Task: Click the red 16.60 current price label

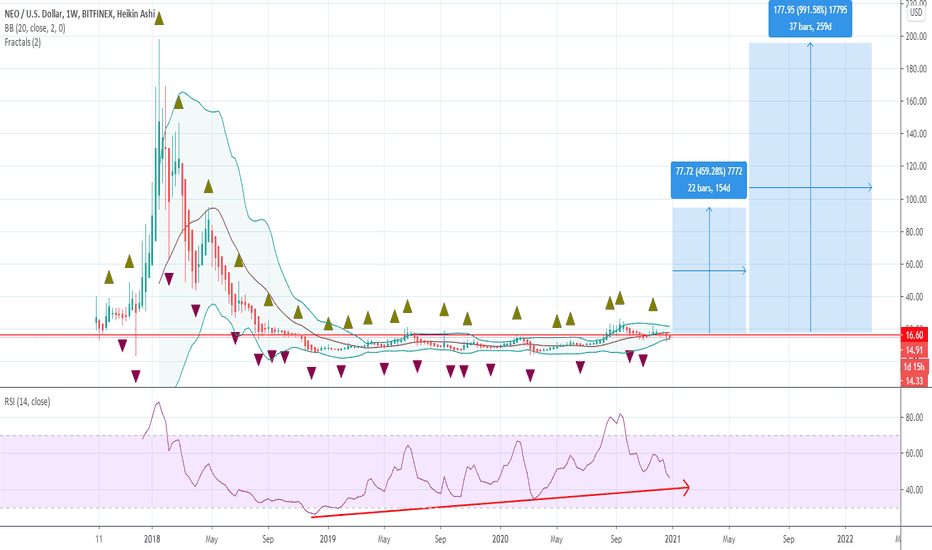Action: [914, 335]
